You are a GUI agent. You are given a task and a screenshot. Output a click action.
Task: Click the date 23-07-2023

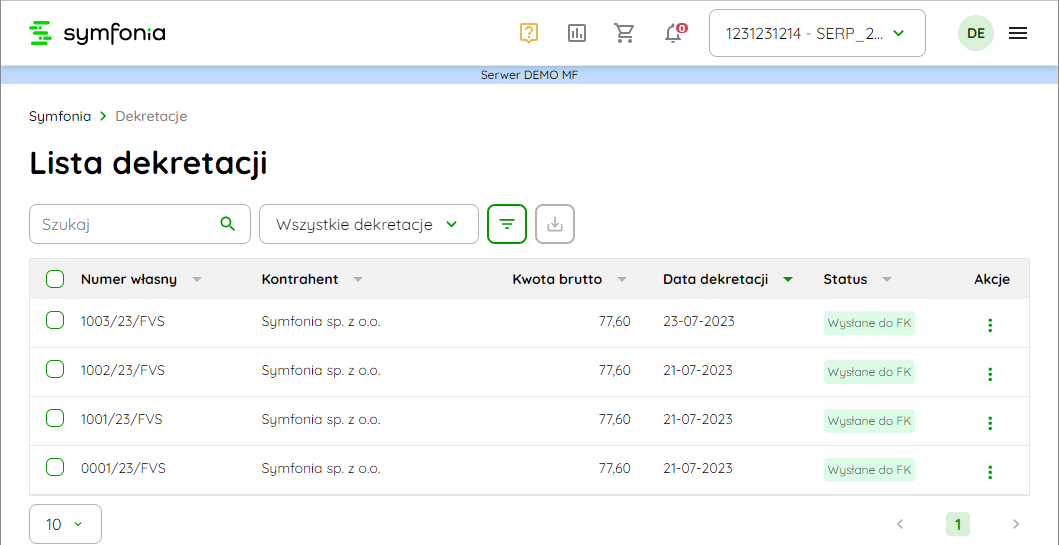[699, 321]
